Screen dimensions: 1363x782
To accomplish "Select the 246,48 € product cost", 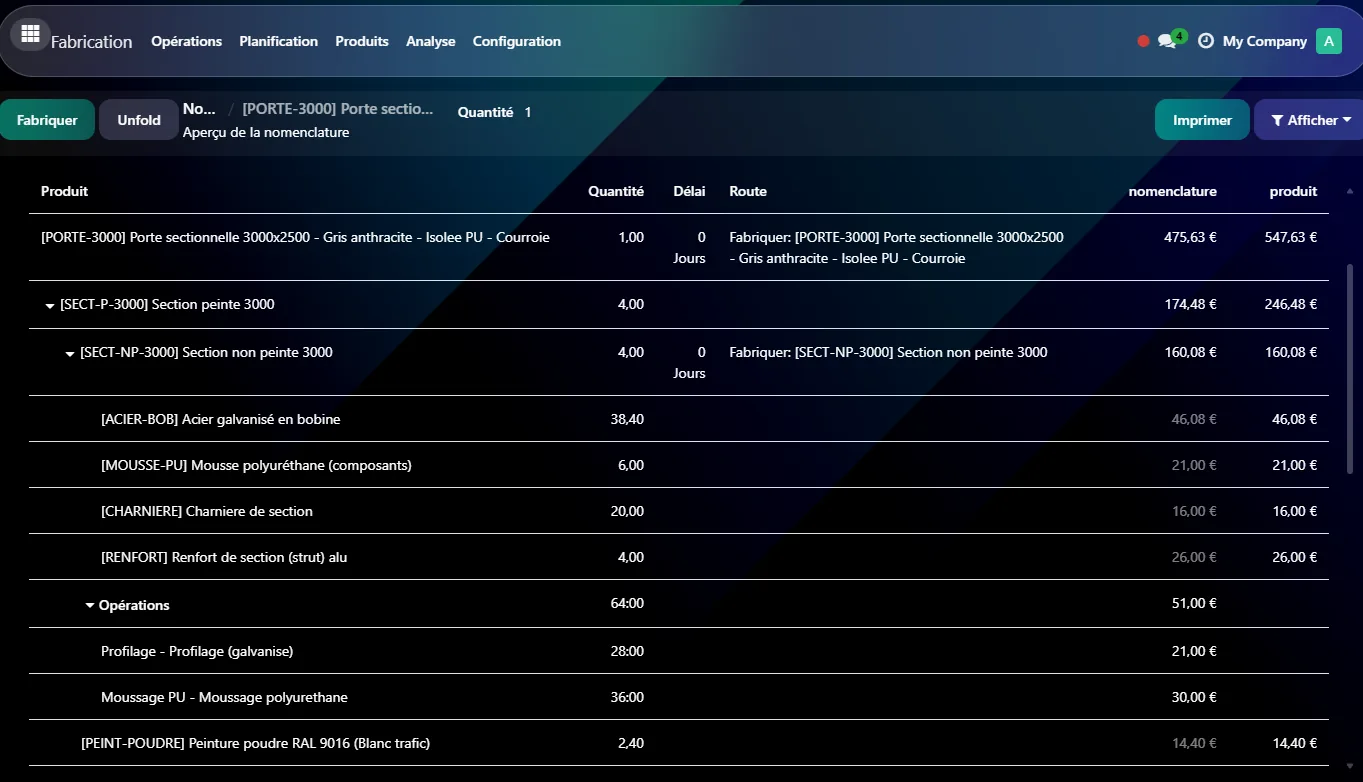I will pos(1291,305).
